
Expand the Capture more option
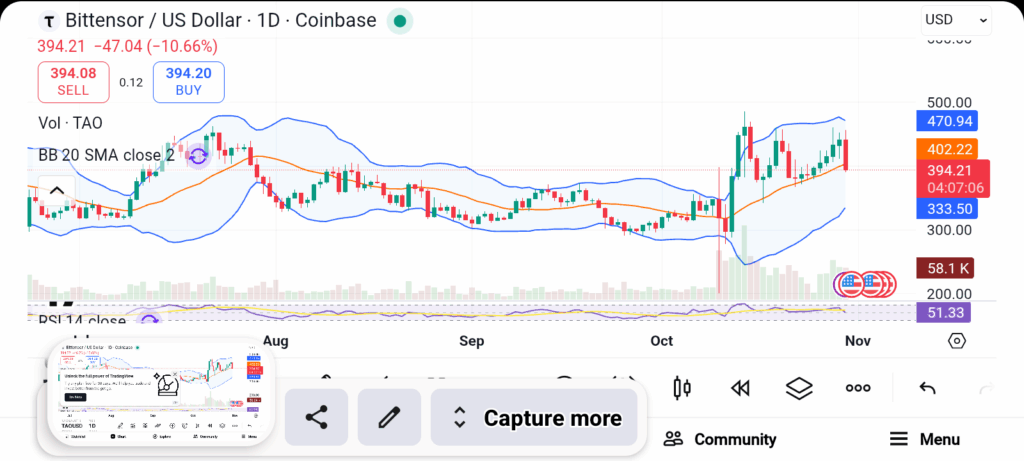pyautogui.click(x=534, y=418)
